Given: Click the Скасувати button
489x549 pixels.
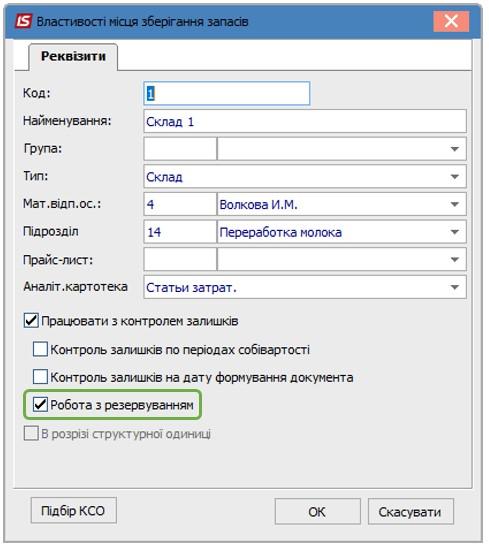Looking at the screenshot, I should click(x=411, y=512).
